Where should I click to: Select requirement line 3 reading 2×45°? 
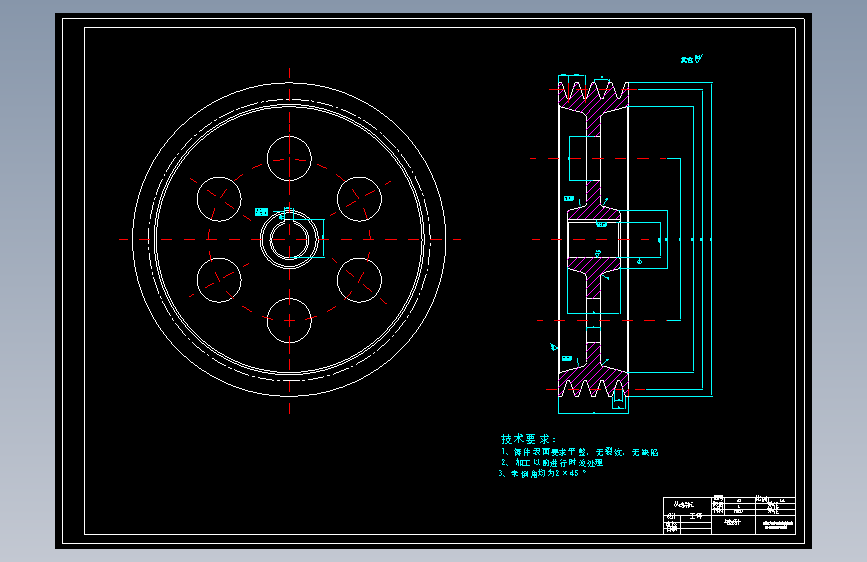click(542, 473)
